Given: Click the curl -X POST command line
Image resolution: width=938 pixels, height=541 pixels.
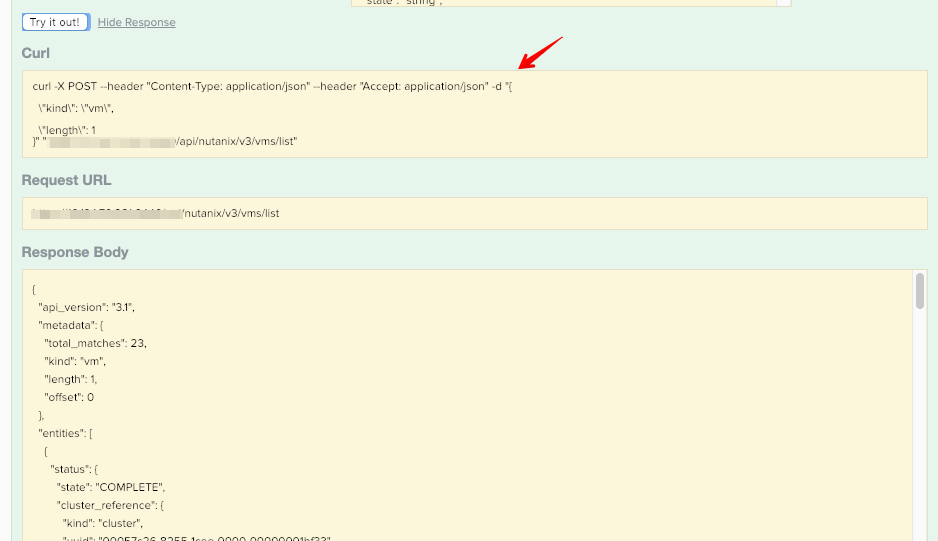Looking at the screenshot, I should click(x=272, y=86).
